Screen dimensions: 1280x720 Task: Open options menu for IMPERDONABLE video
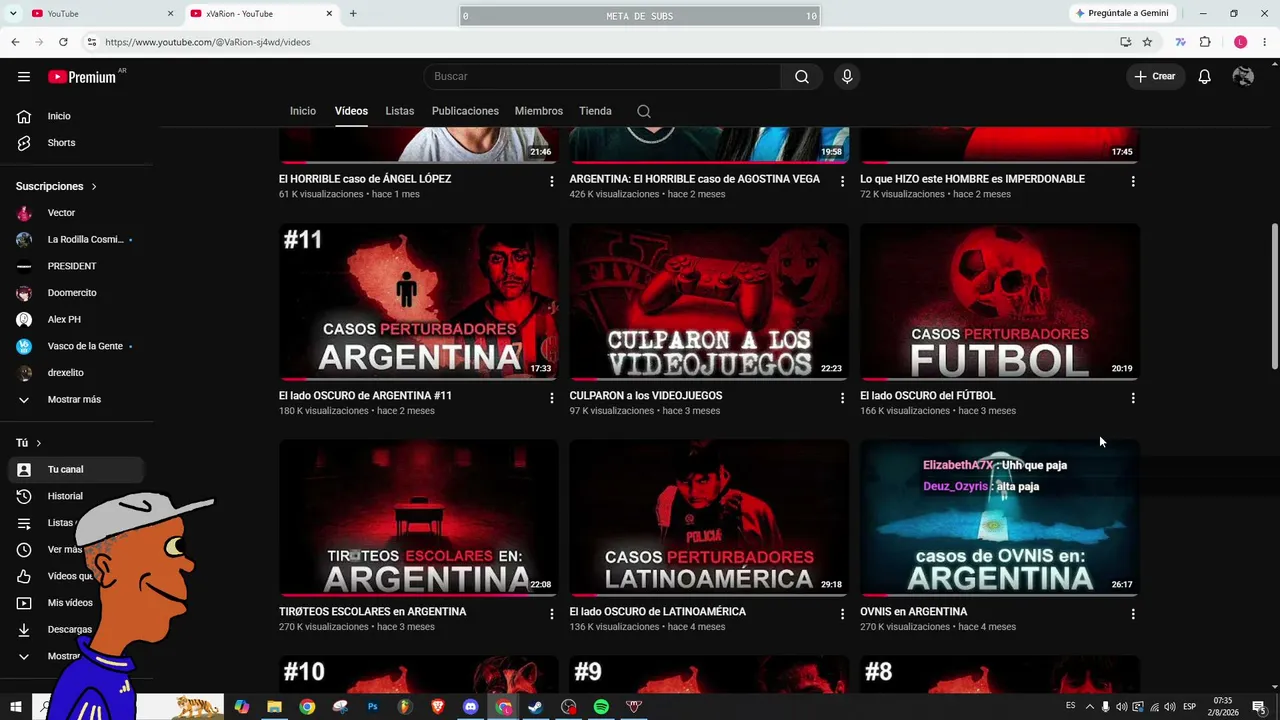tap(1133, 181)
